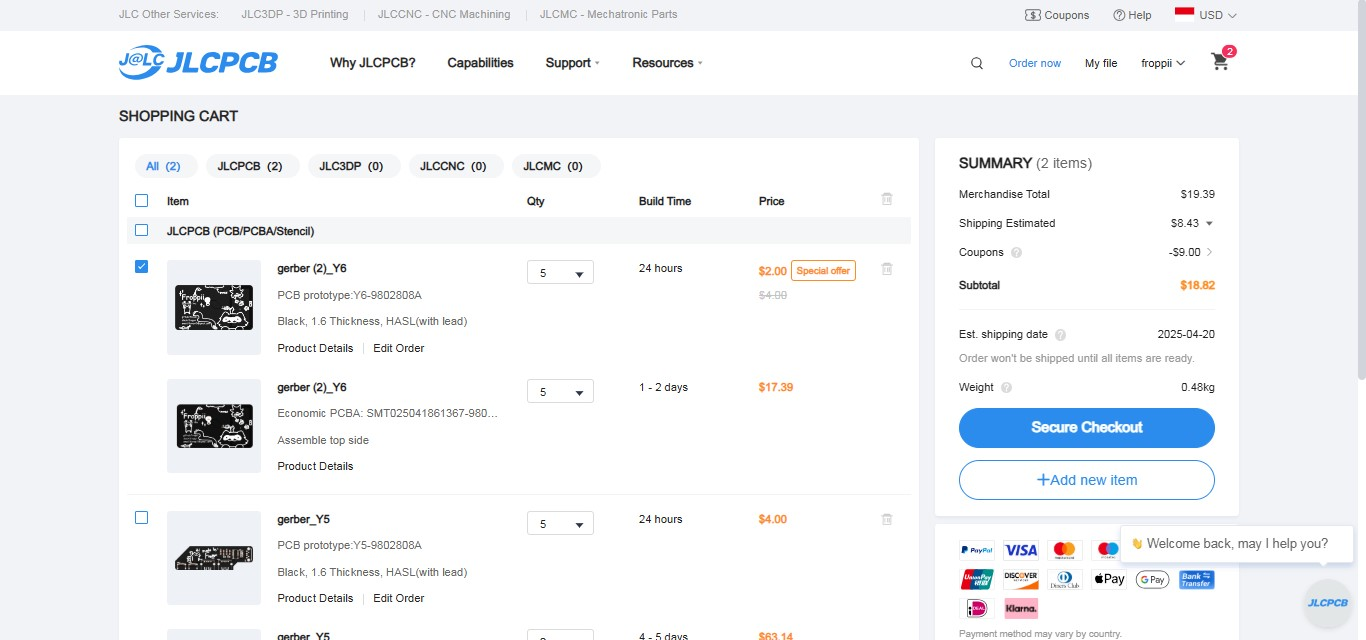Open the My file link
Viewport: 1366px width, 640px height.
tap(1101, 63)
